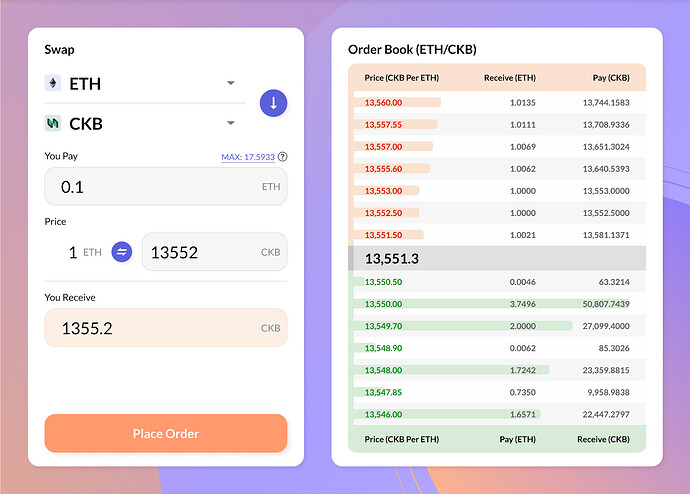Screen dimensions: 690x494
Task: Select the sell order priced 13,557.55
Action: tap(499, 124)
